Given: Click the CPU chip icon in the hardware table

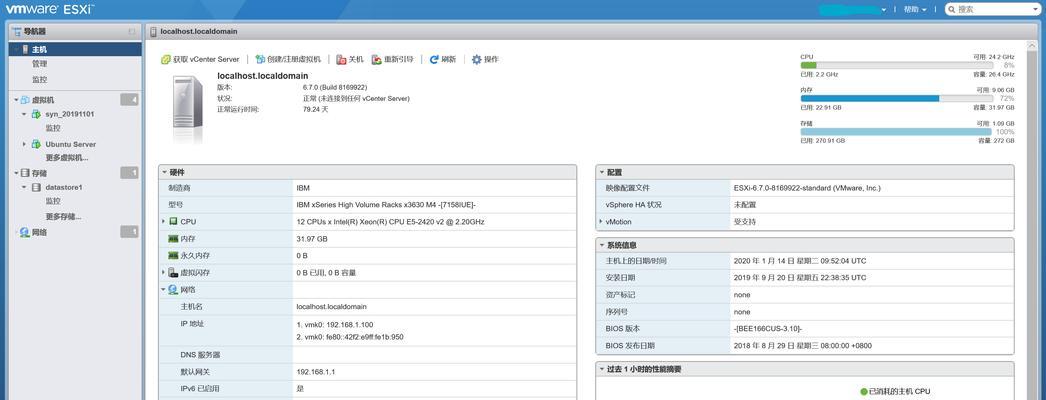Looking at the screenshot, I should coord(173,221).
